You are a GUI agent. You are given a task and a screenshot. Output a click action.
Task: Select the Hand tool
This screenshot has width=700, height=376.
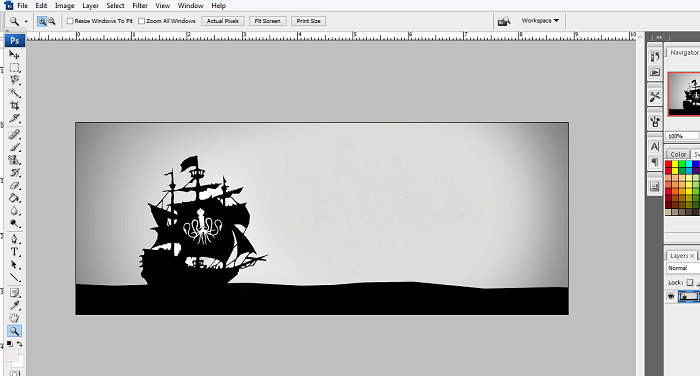tap(14, 318)
